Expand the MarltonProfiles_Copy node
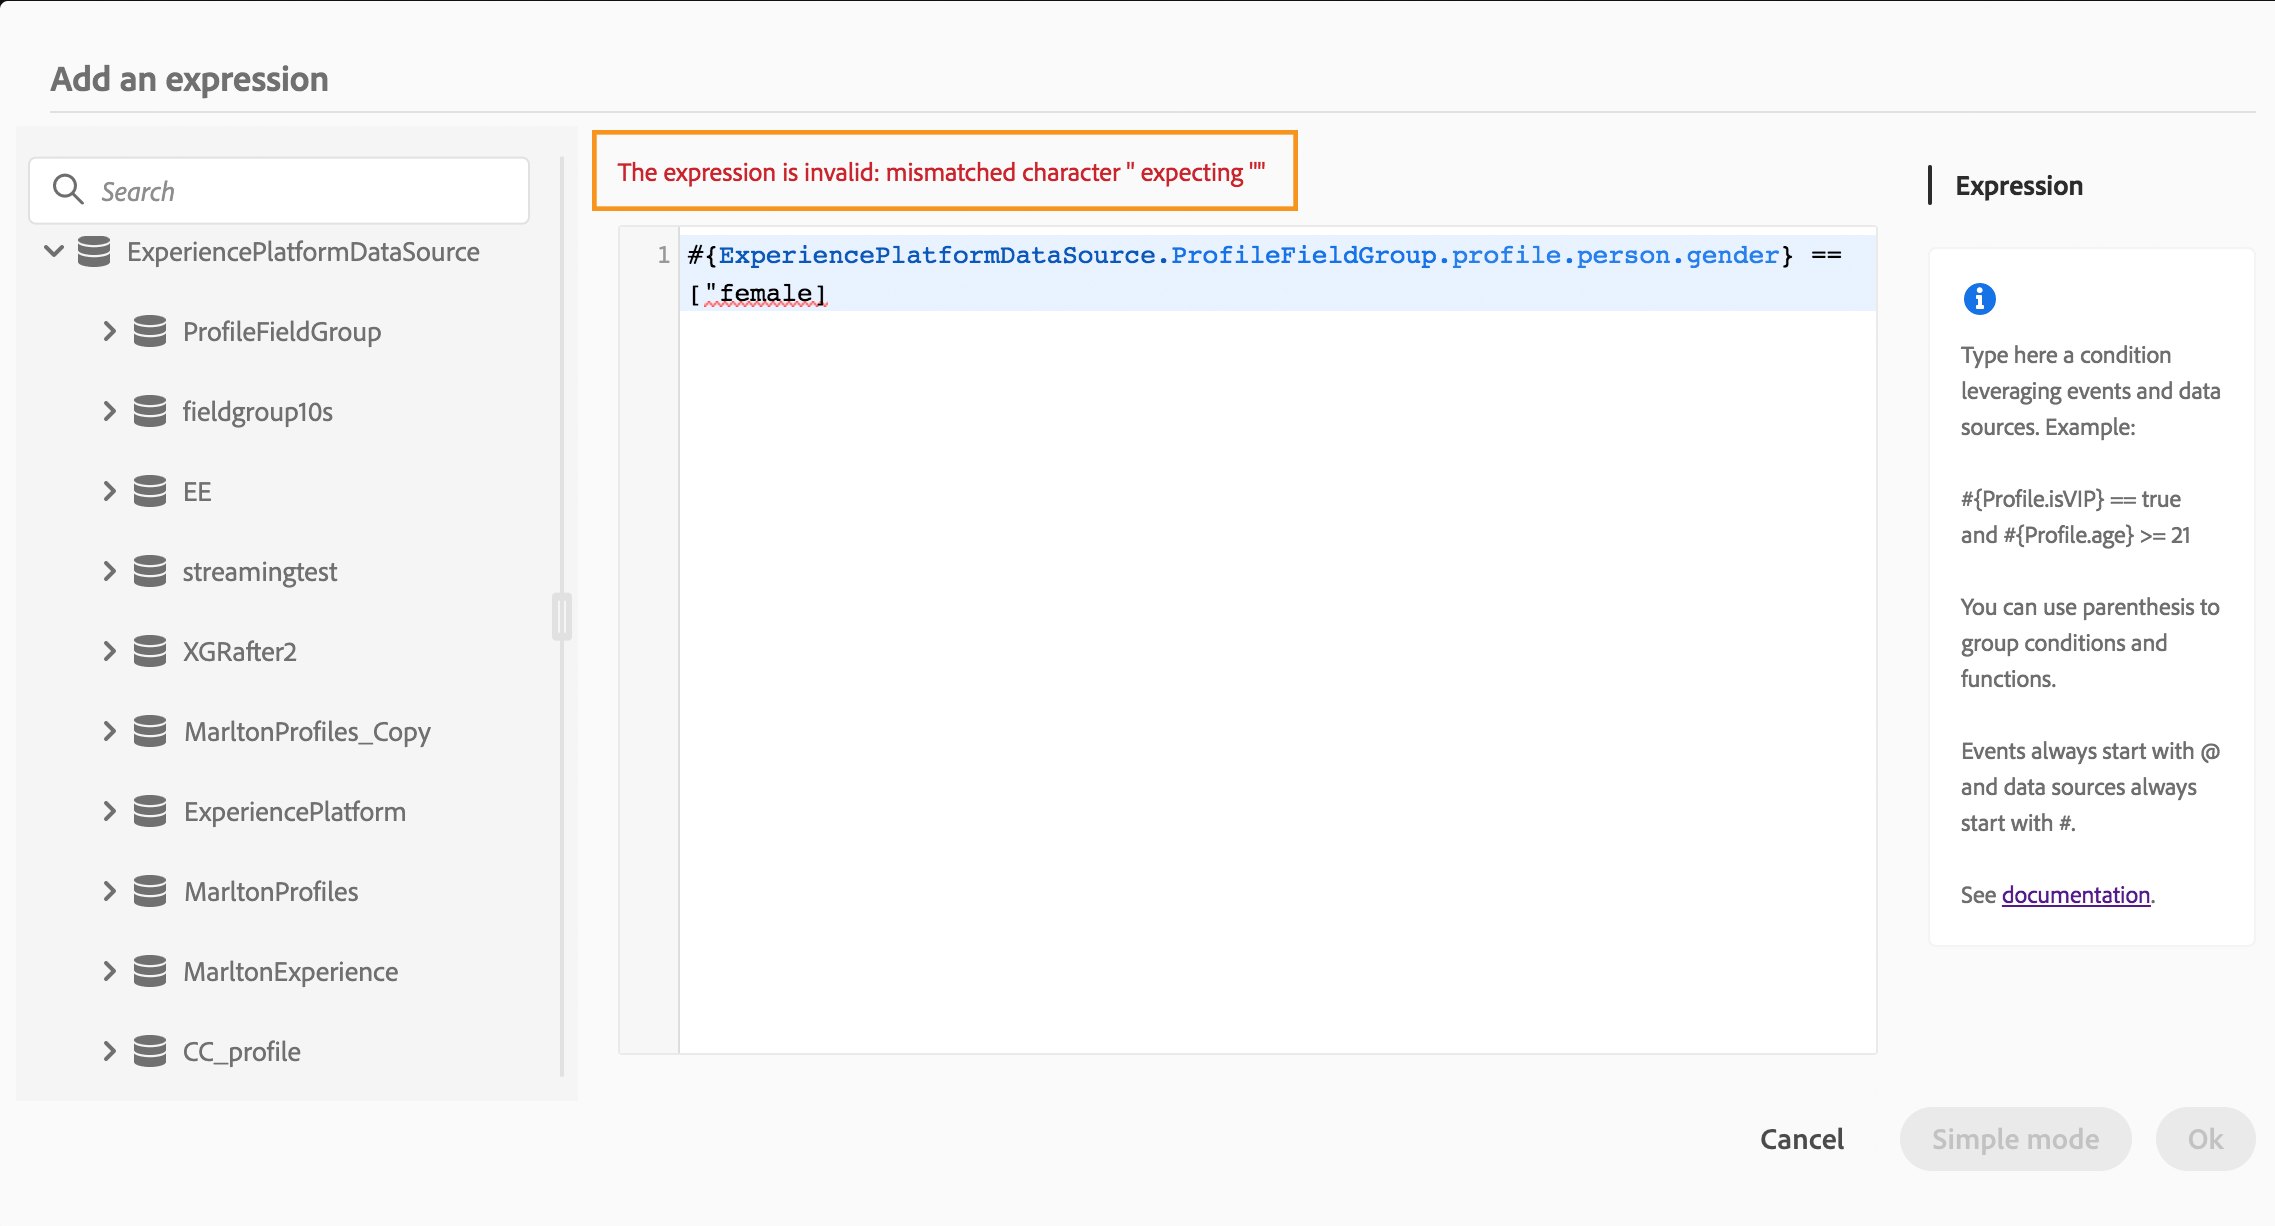Screen dimensions: 2275x1226 point(110,731)
